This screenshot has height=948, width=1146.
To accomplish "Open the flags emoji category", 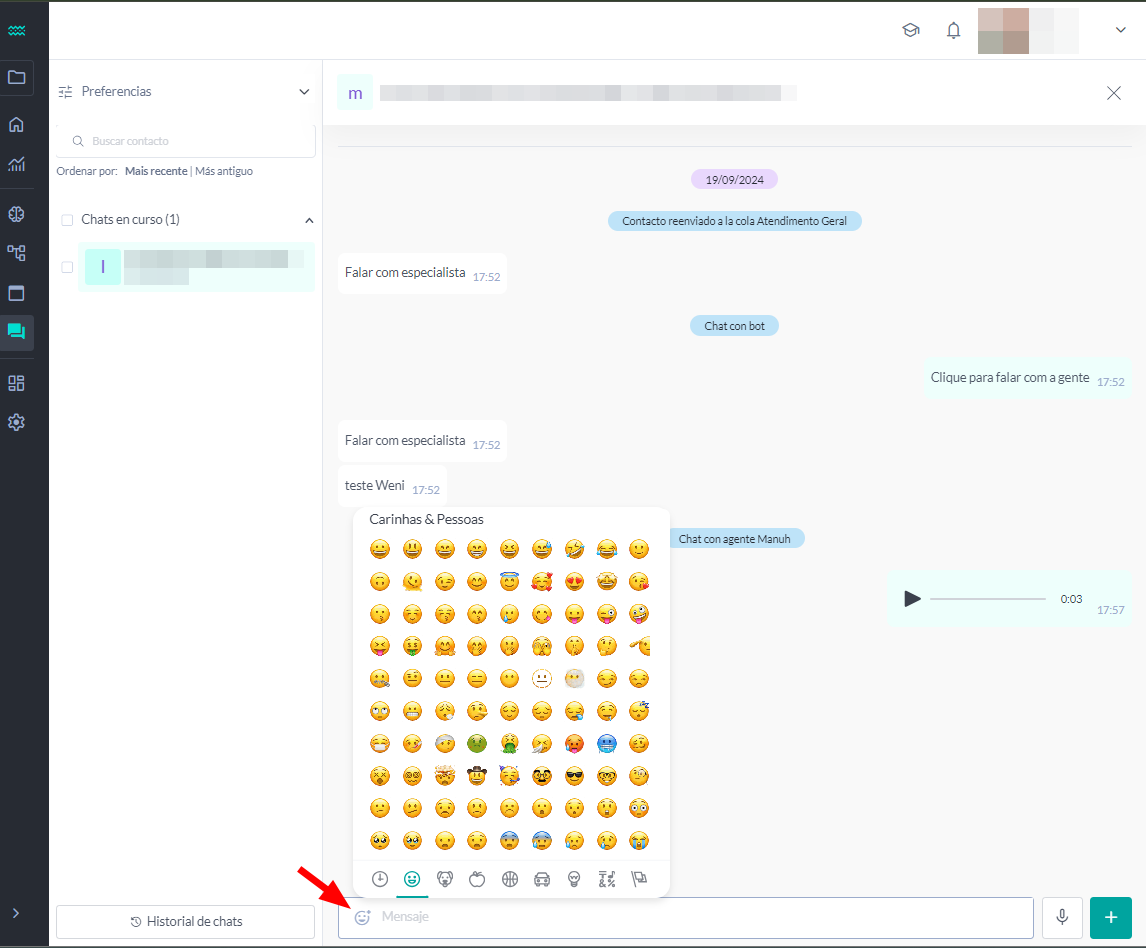I will [x=639, y=879].
